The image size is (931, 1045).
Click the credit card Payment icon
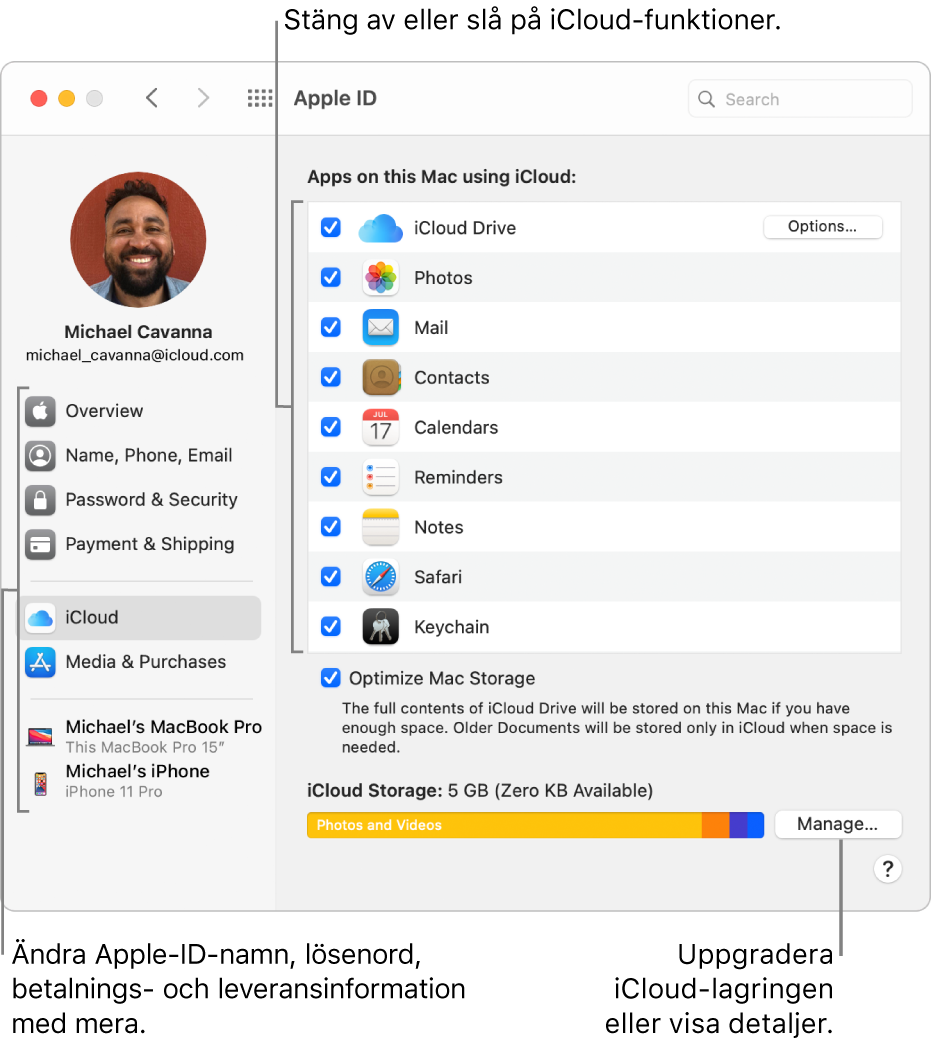pyautogui.click(x=40, y=544)
